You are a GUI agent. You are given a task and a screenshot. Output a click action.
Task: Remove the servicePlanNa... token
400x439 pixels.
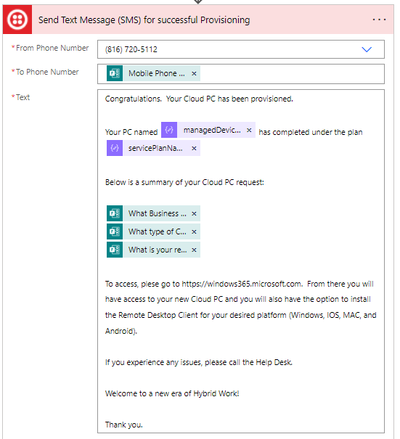(194, 148)
